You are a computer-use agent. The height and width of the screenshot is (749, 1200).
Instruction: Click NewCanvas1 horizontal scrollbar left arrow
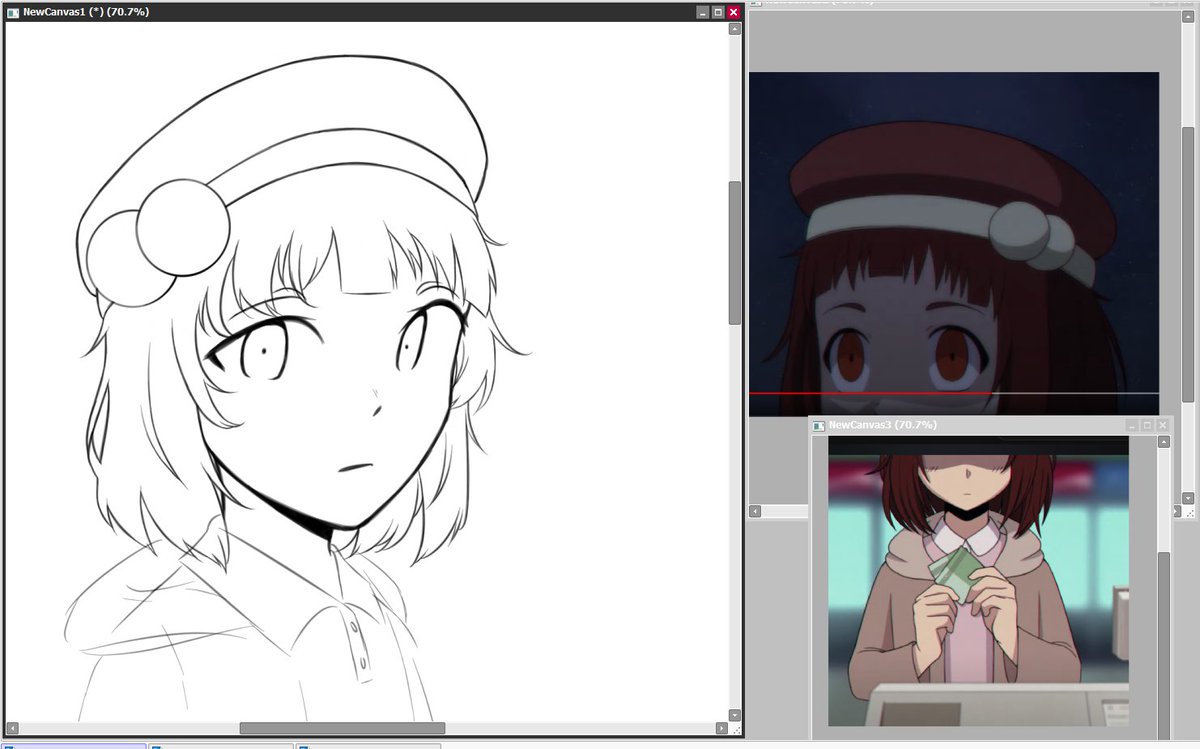coord(13,729)
